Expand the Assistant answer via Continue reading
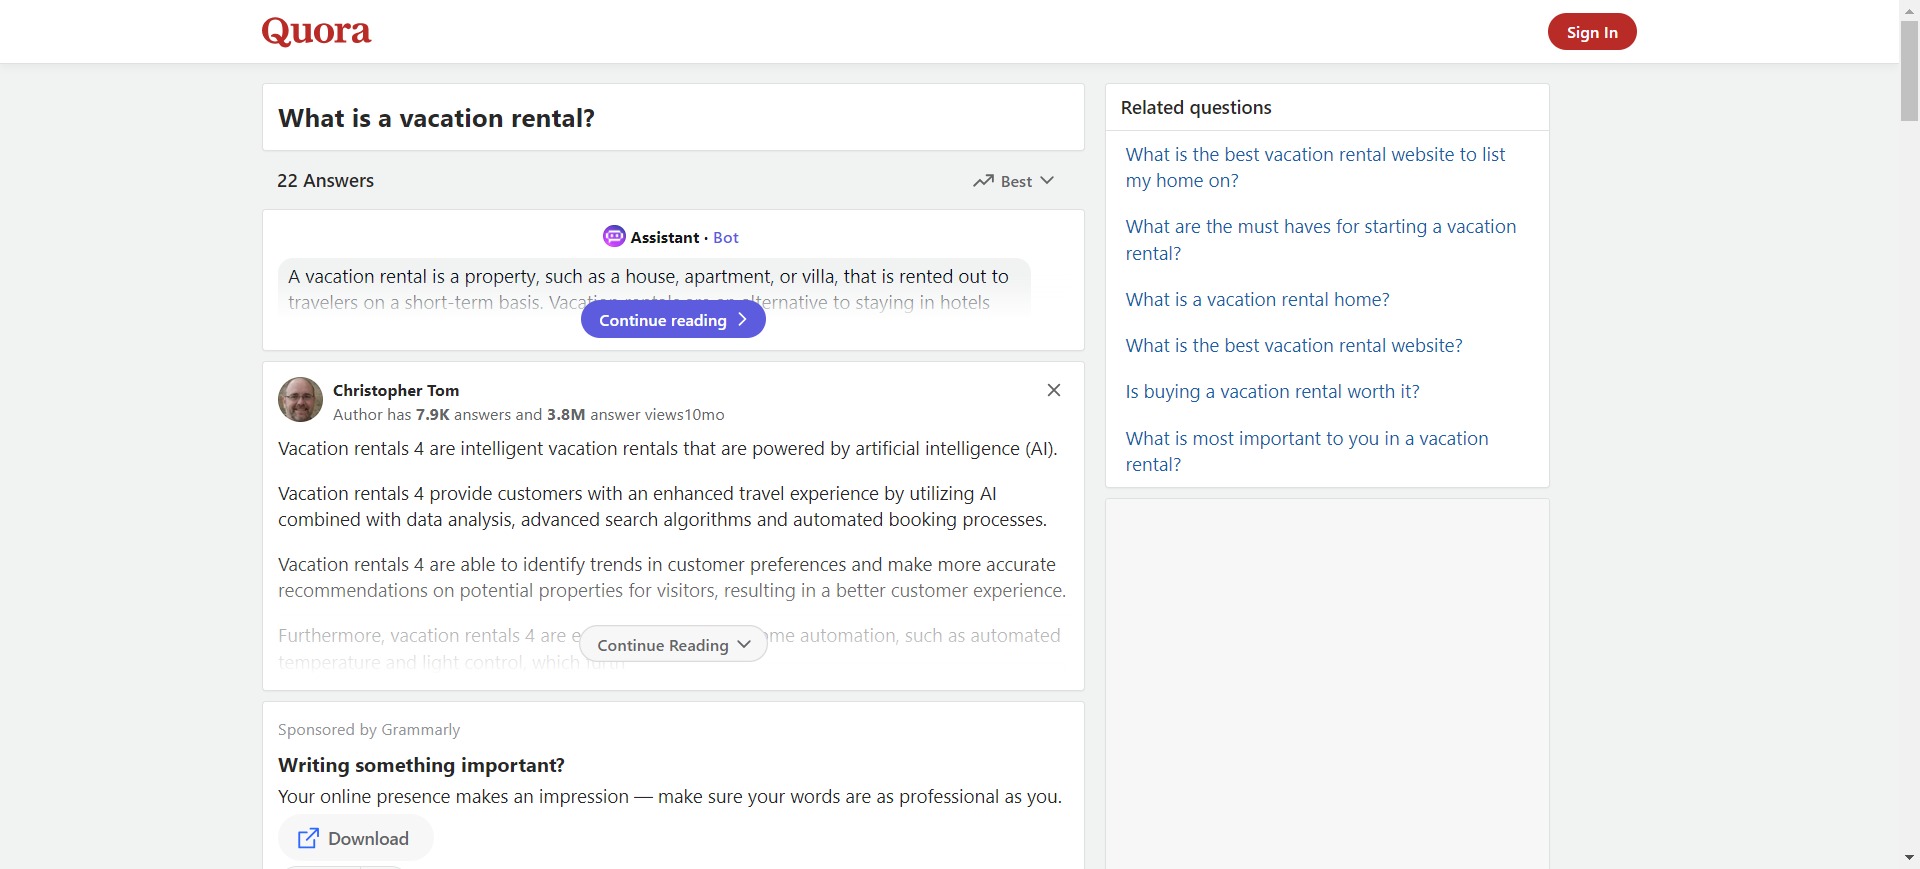Screen dimensions: 1920x869 [x=673, y=320]
